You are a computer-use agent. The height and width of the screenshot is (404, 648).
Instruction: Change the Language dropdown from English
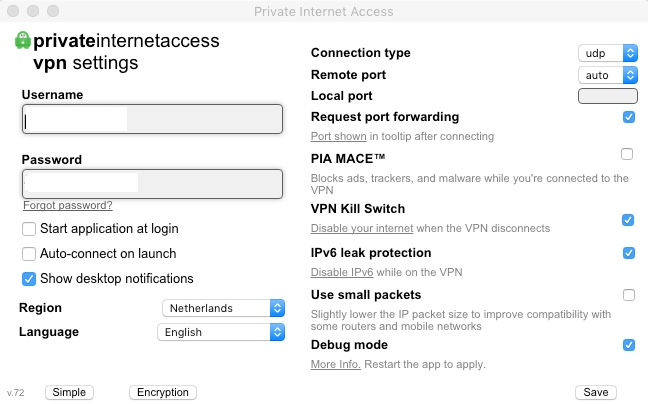coord(221,332)
